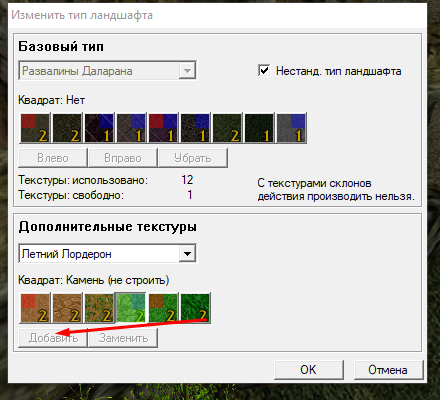Screen dimensions: 440x400
Task: Select dark cobblestone base tile with blue corner
Action: [195, 128]
